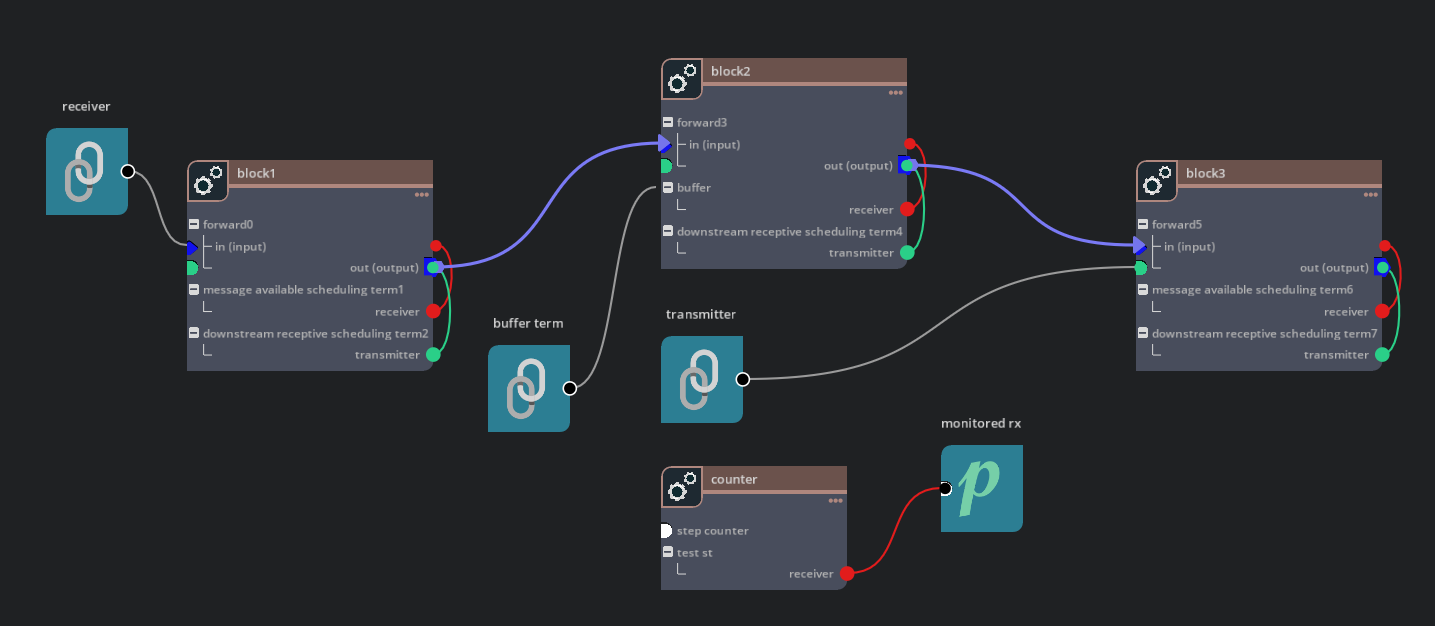This screenshot has height=626, width=1435.
Task: Click the gears icon on block1 header
Action: (x=207, y=181)
